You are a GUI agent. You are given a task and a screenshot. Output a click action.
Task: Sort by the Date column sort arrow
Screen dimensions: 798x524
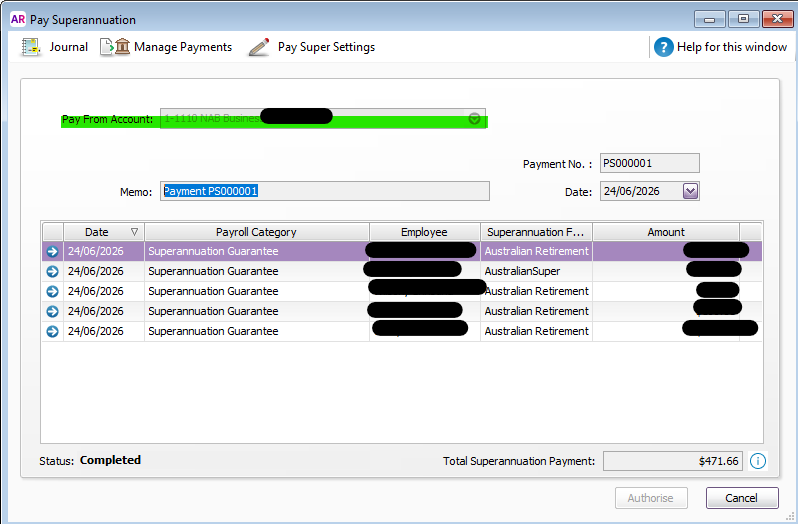[134, 232]
